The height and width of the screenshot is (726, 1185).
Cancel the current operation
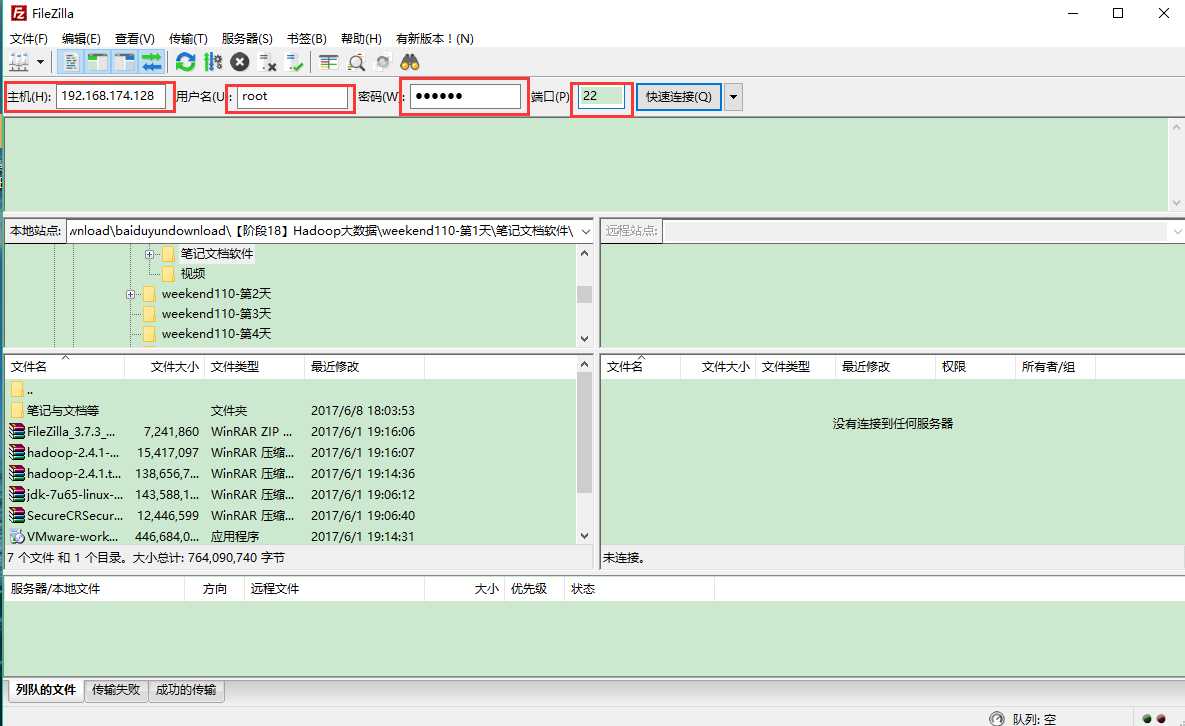[x=240, y=62]
